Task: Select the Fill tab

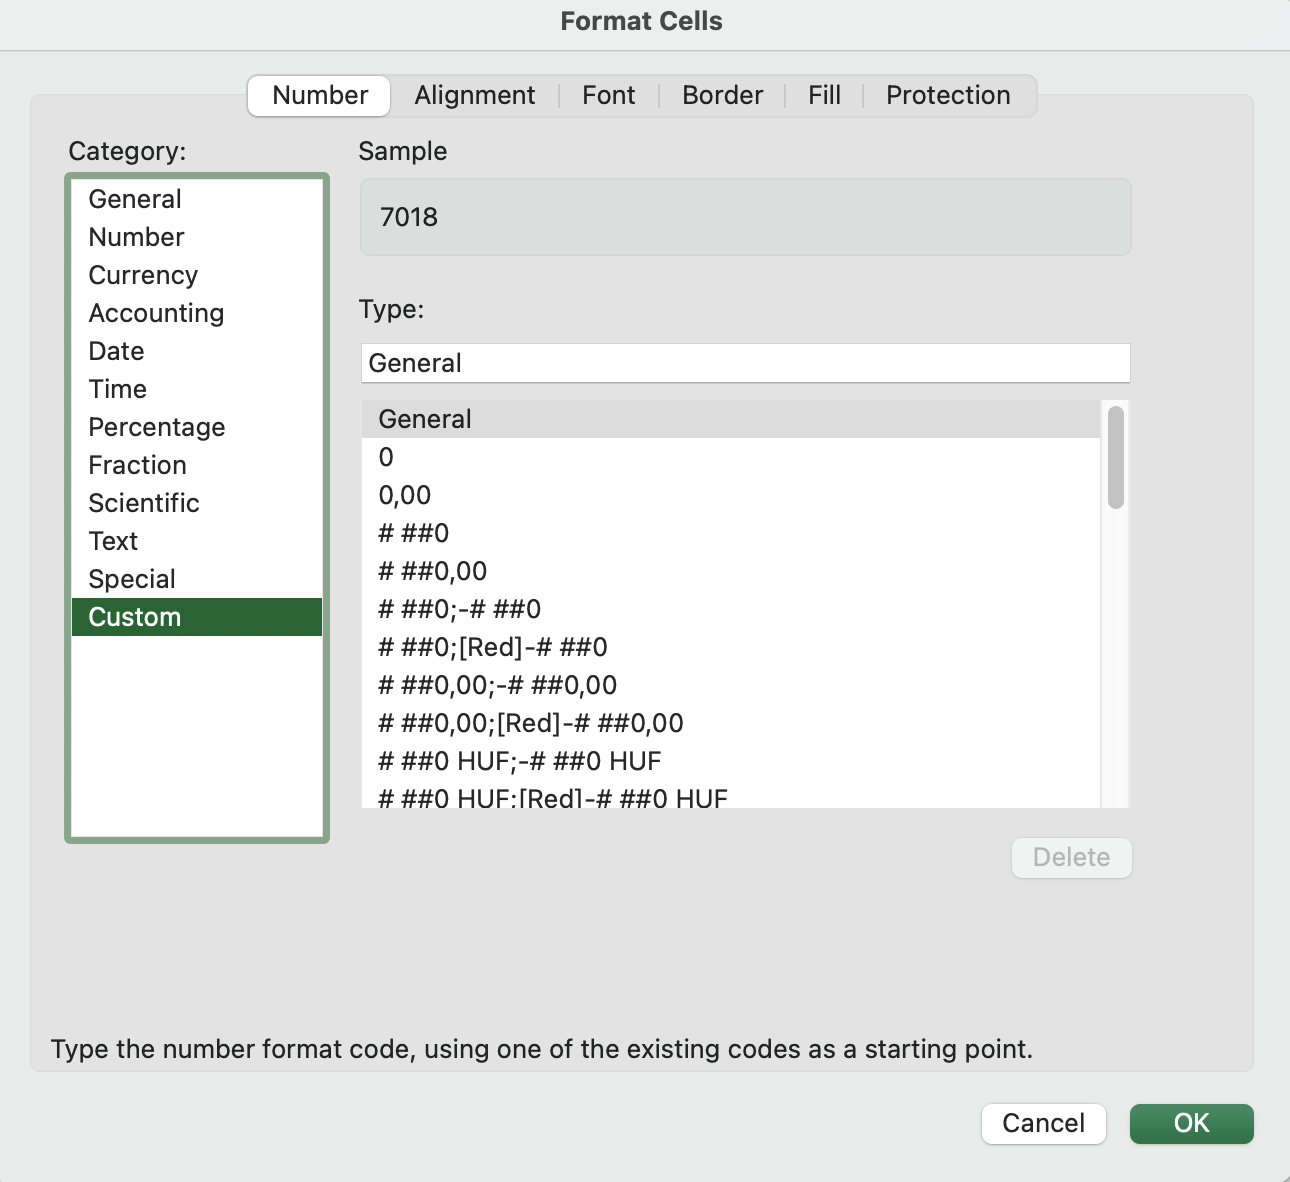Action: pos(824,95)
